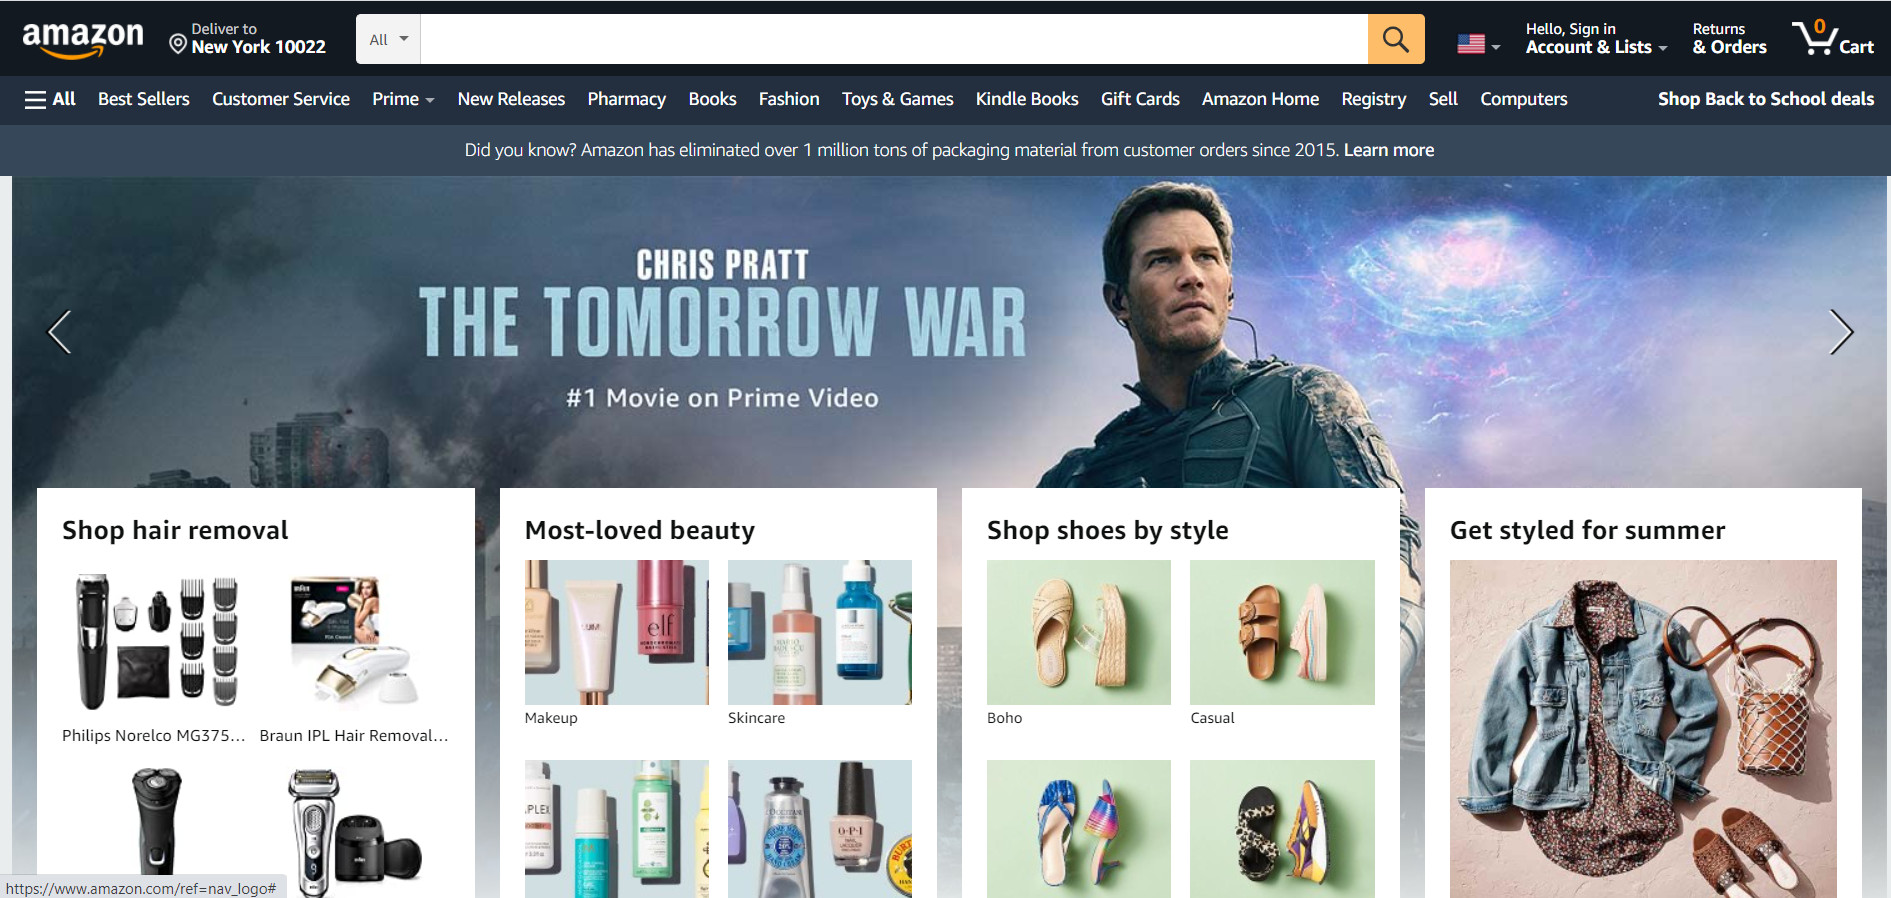This screenshot has height=898, width=1891.
Task: Expand the All search category dropdown
Action: point(388,39)
